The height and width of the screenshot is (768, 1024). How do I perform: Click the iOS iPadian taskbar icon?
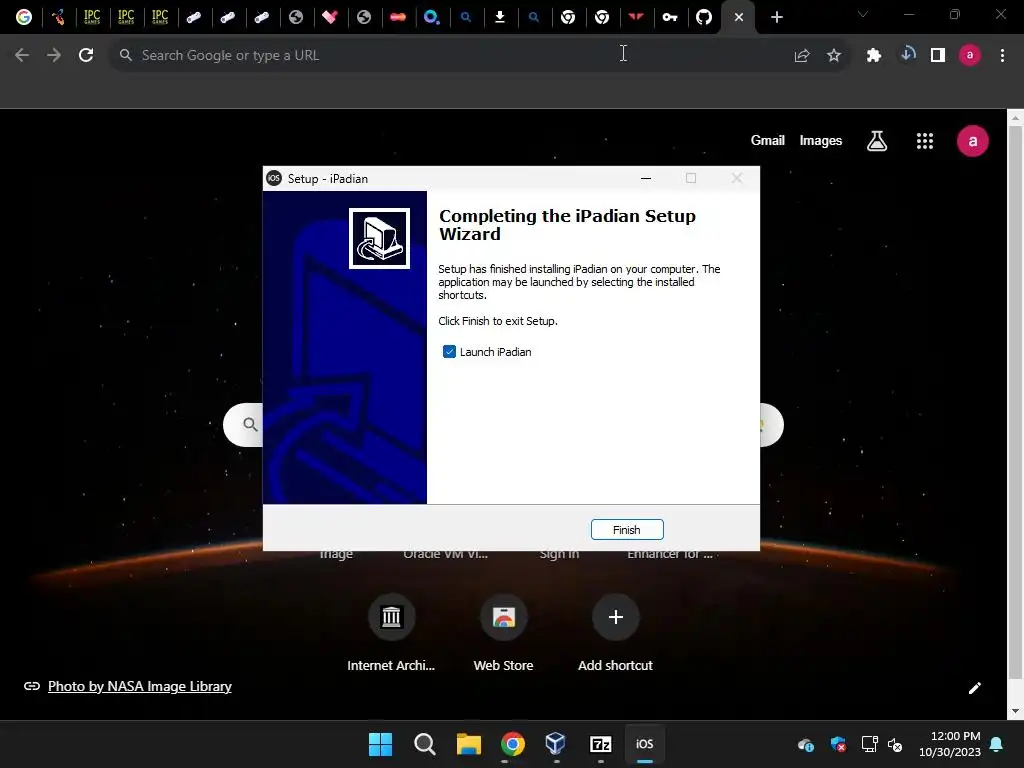click(645, 744)
